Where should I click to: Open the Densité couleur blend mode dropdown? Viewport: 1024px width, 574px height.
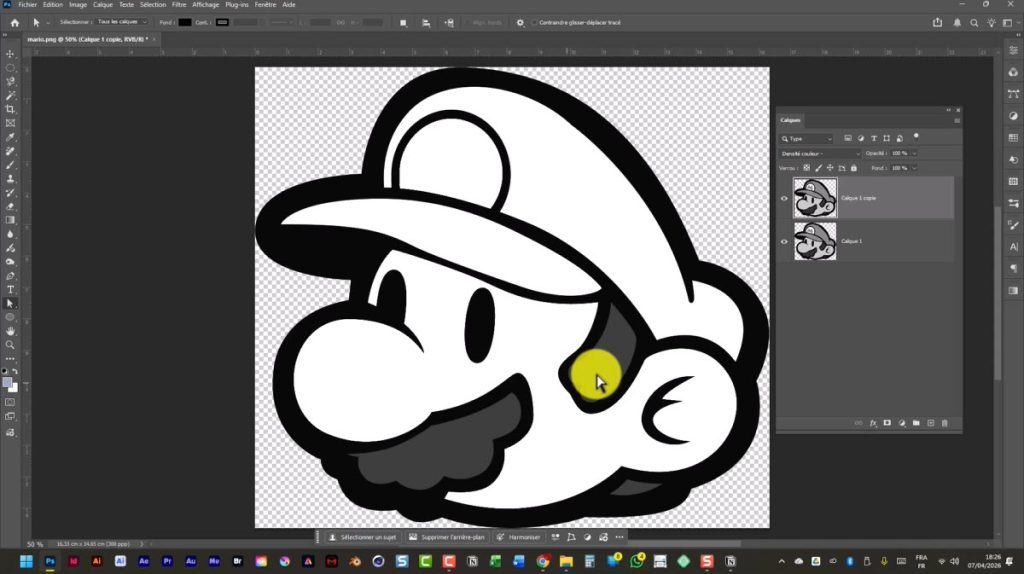point(819,153)
